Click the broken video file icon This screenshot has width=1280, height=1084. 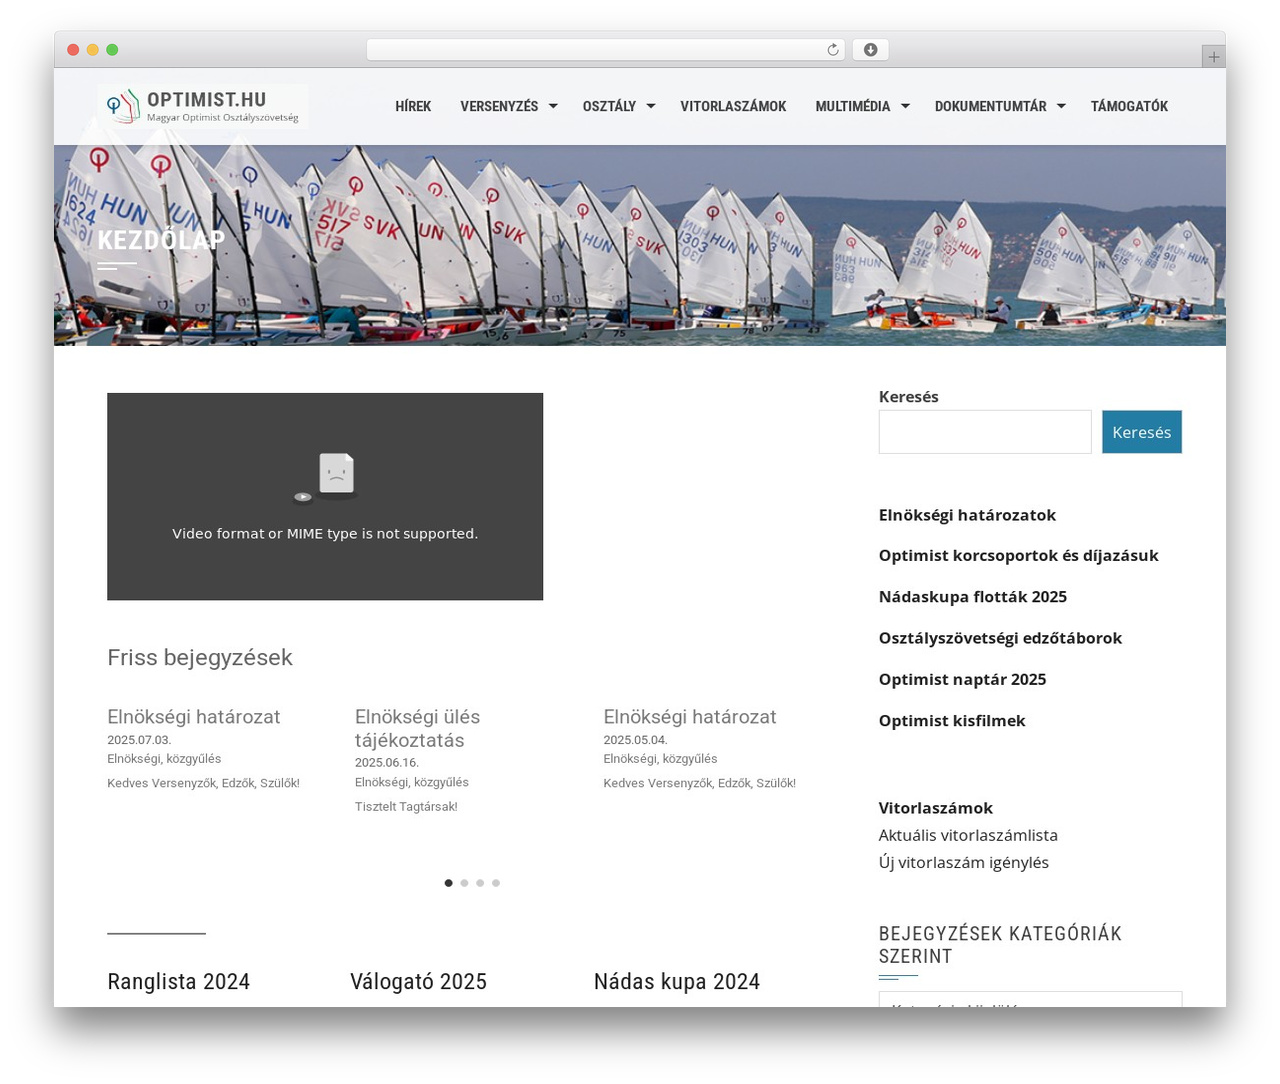(325, 478)
